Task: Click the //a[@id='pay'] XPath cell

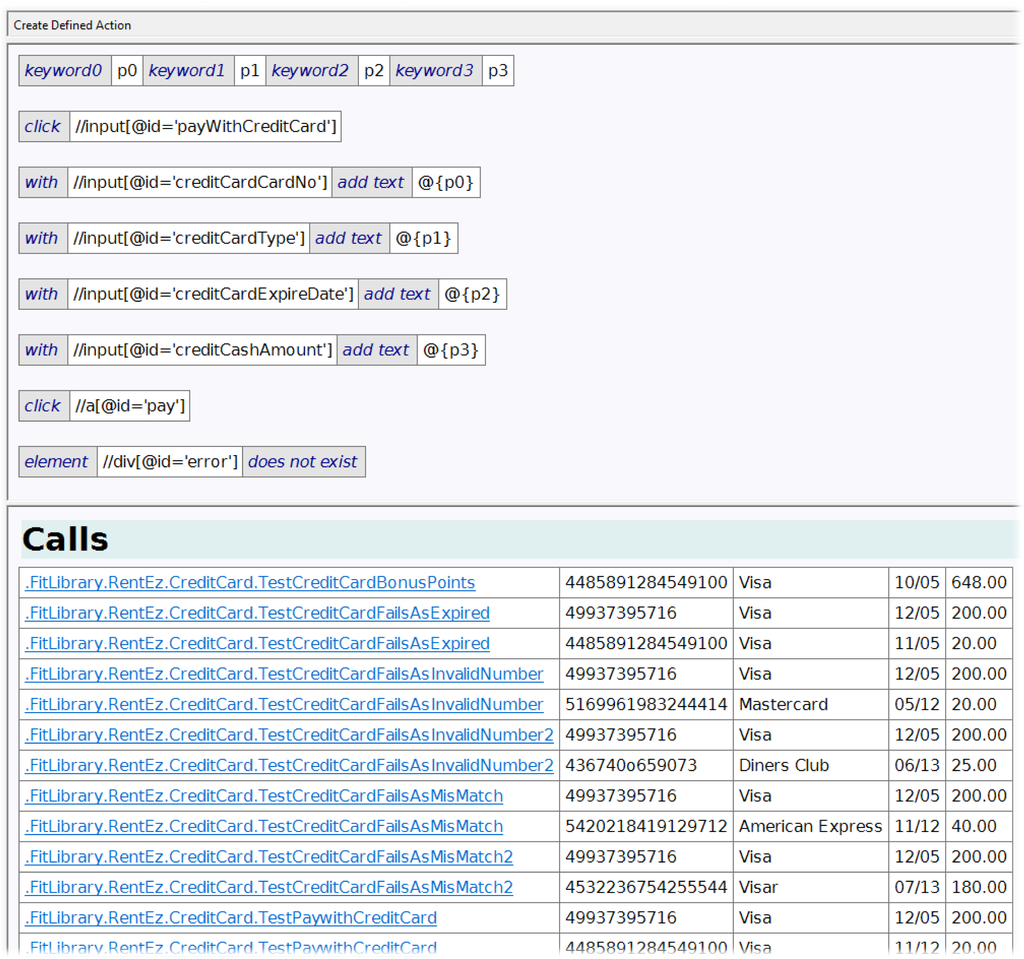Action: pos(130,406)
